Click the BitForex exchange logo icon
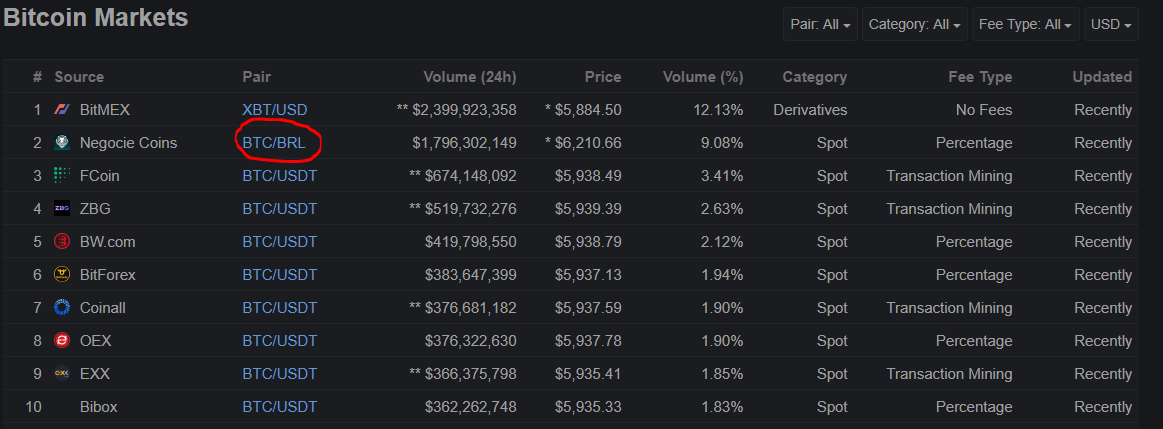 [x=62, y=275]
